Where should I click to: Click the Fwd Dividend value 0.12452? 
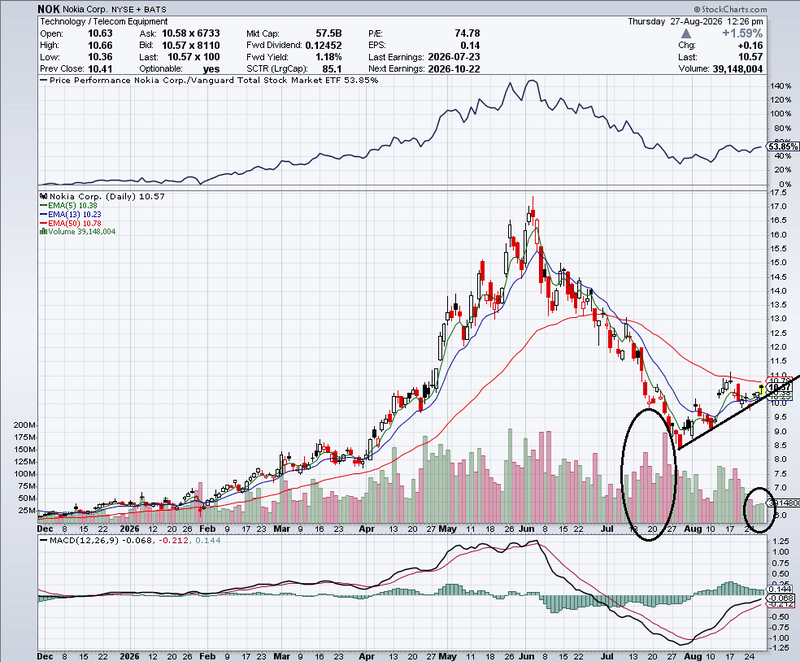click(323, 45)
